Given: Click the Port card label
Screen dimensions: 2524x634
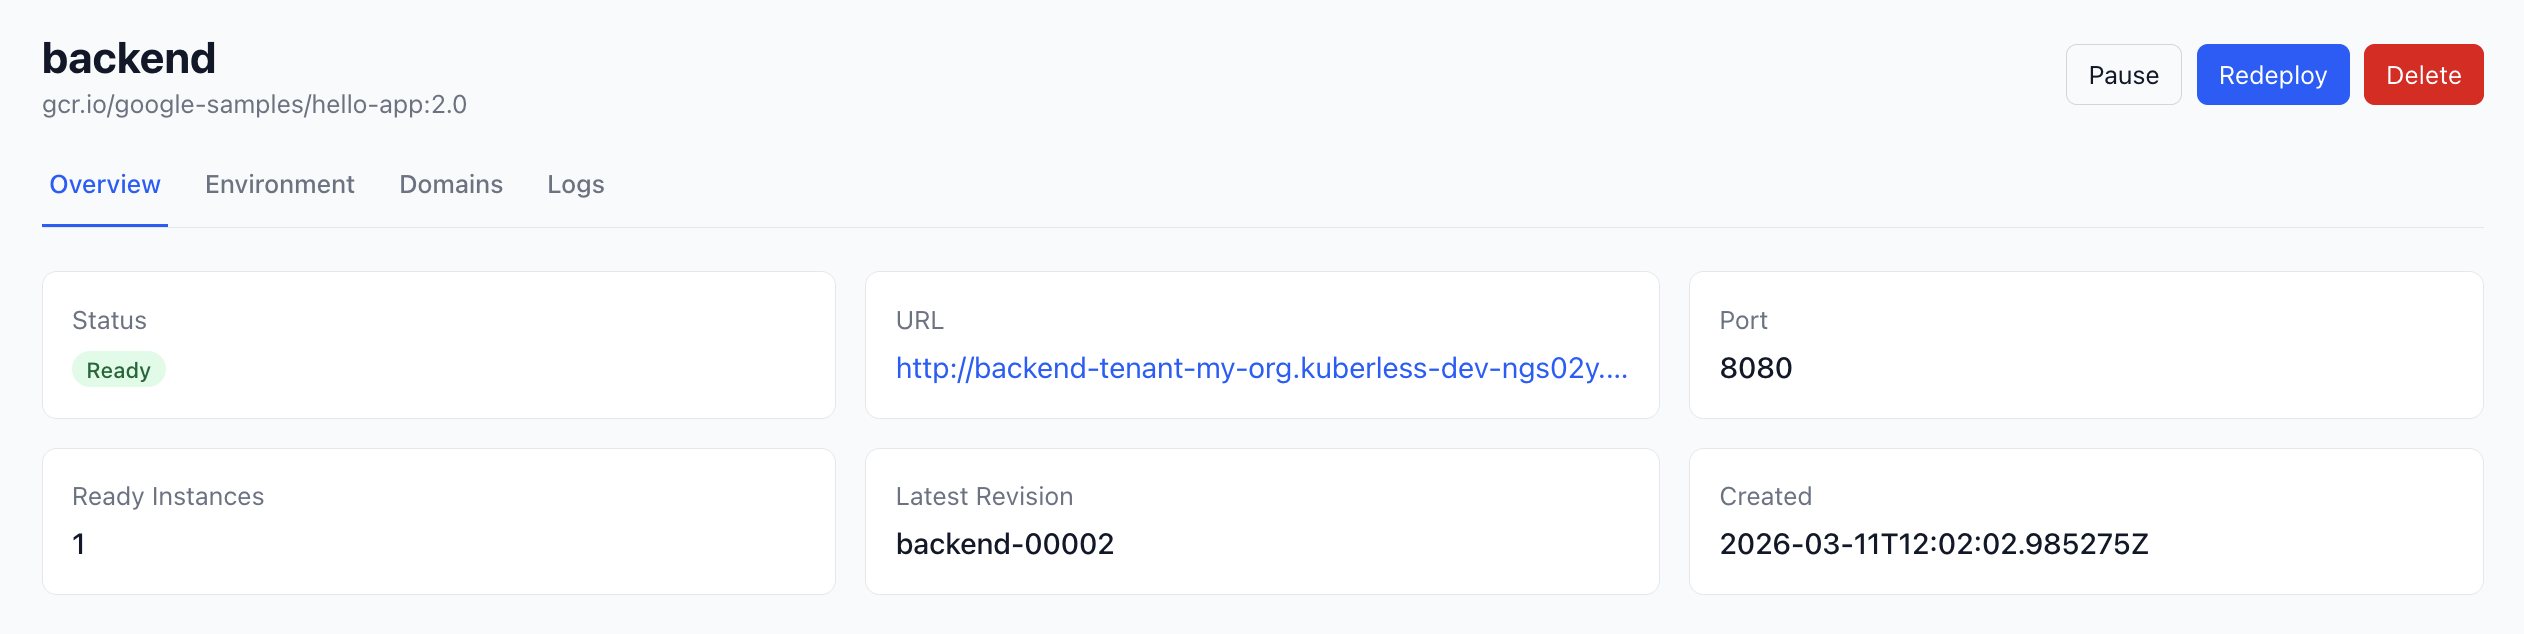Looking at the screenshot, I should 1743,321.
